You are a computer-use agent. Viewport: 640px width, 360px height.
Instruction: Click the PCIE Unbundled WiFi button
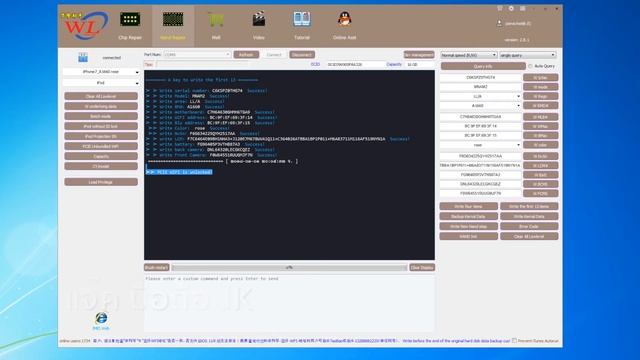pyautogui.click(x=101, y=146)
